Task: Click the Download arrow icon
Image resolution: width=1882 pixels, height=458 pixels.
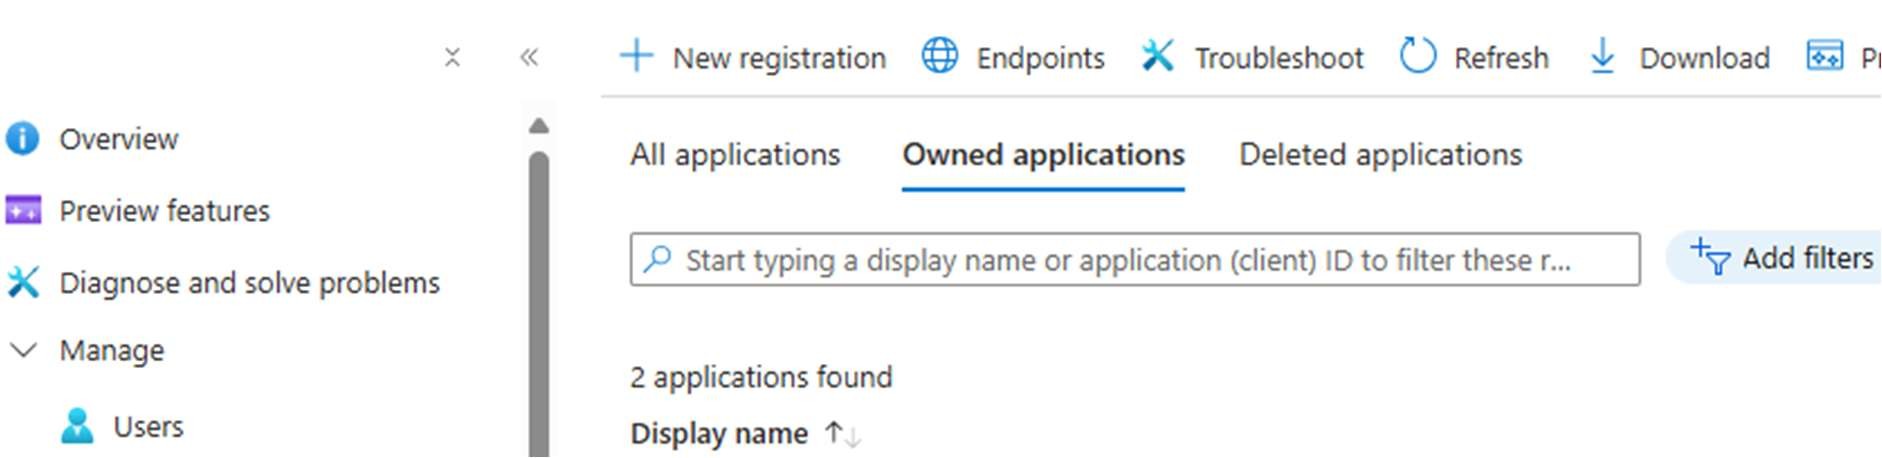Action: click(x=1602, y=56)
